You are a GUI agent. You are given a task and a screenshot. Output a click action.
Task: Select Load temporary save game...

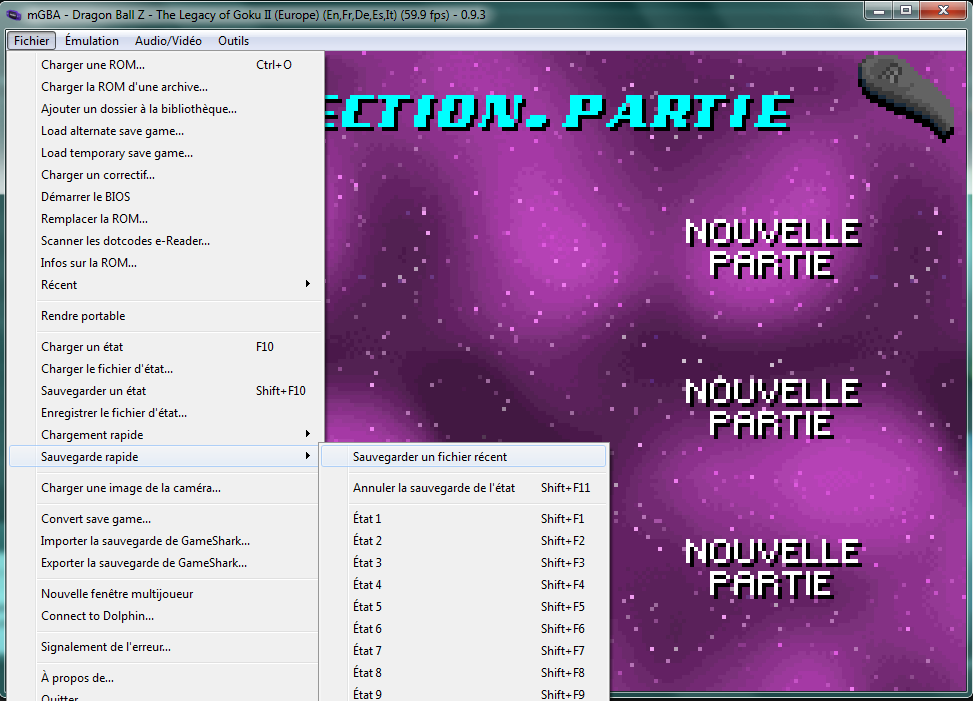click(x=166, y=153)
